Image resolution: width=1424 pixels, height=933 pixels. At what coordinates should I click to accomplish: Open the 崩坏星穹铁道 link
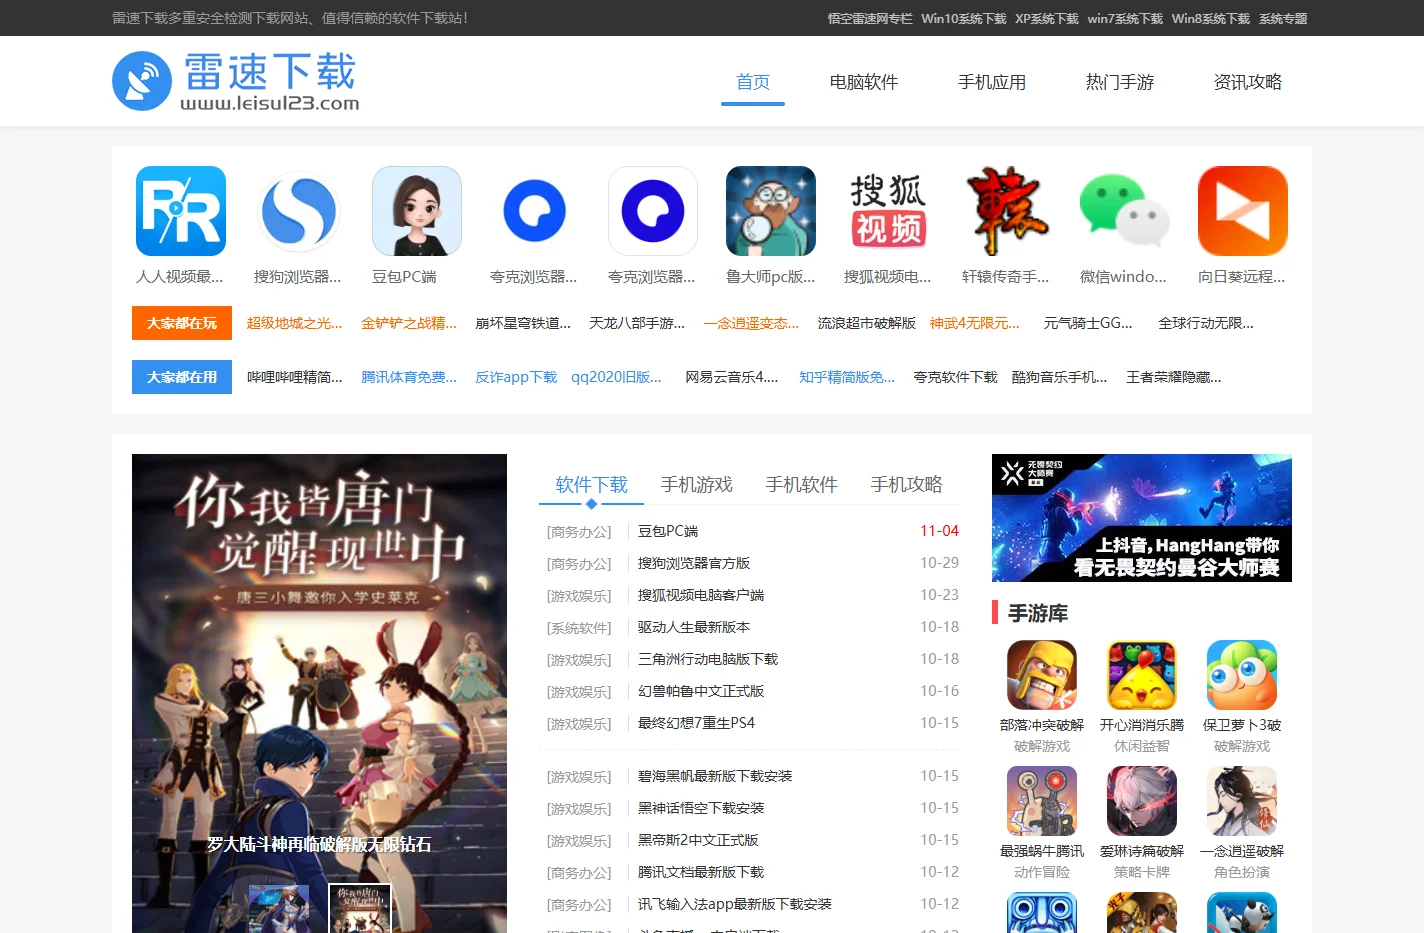coord(523,323)
